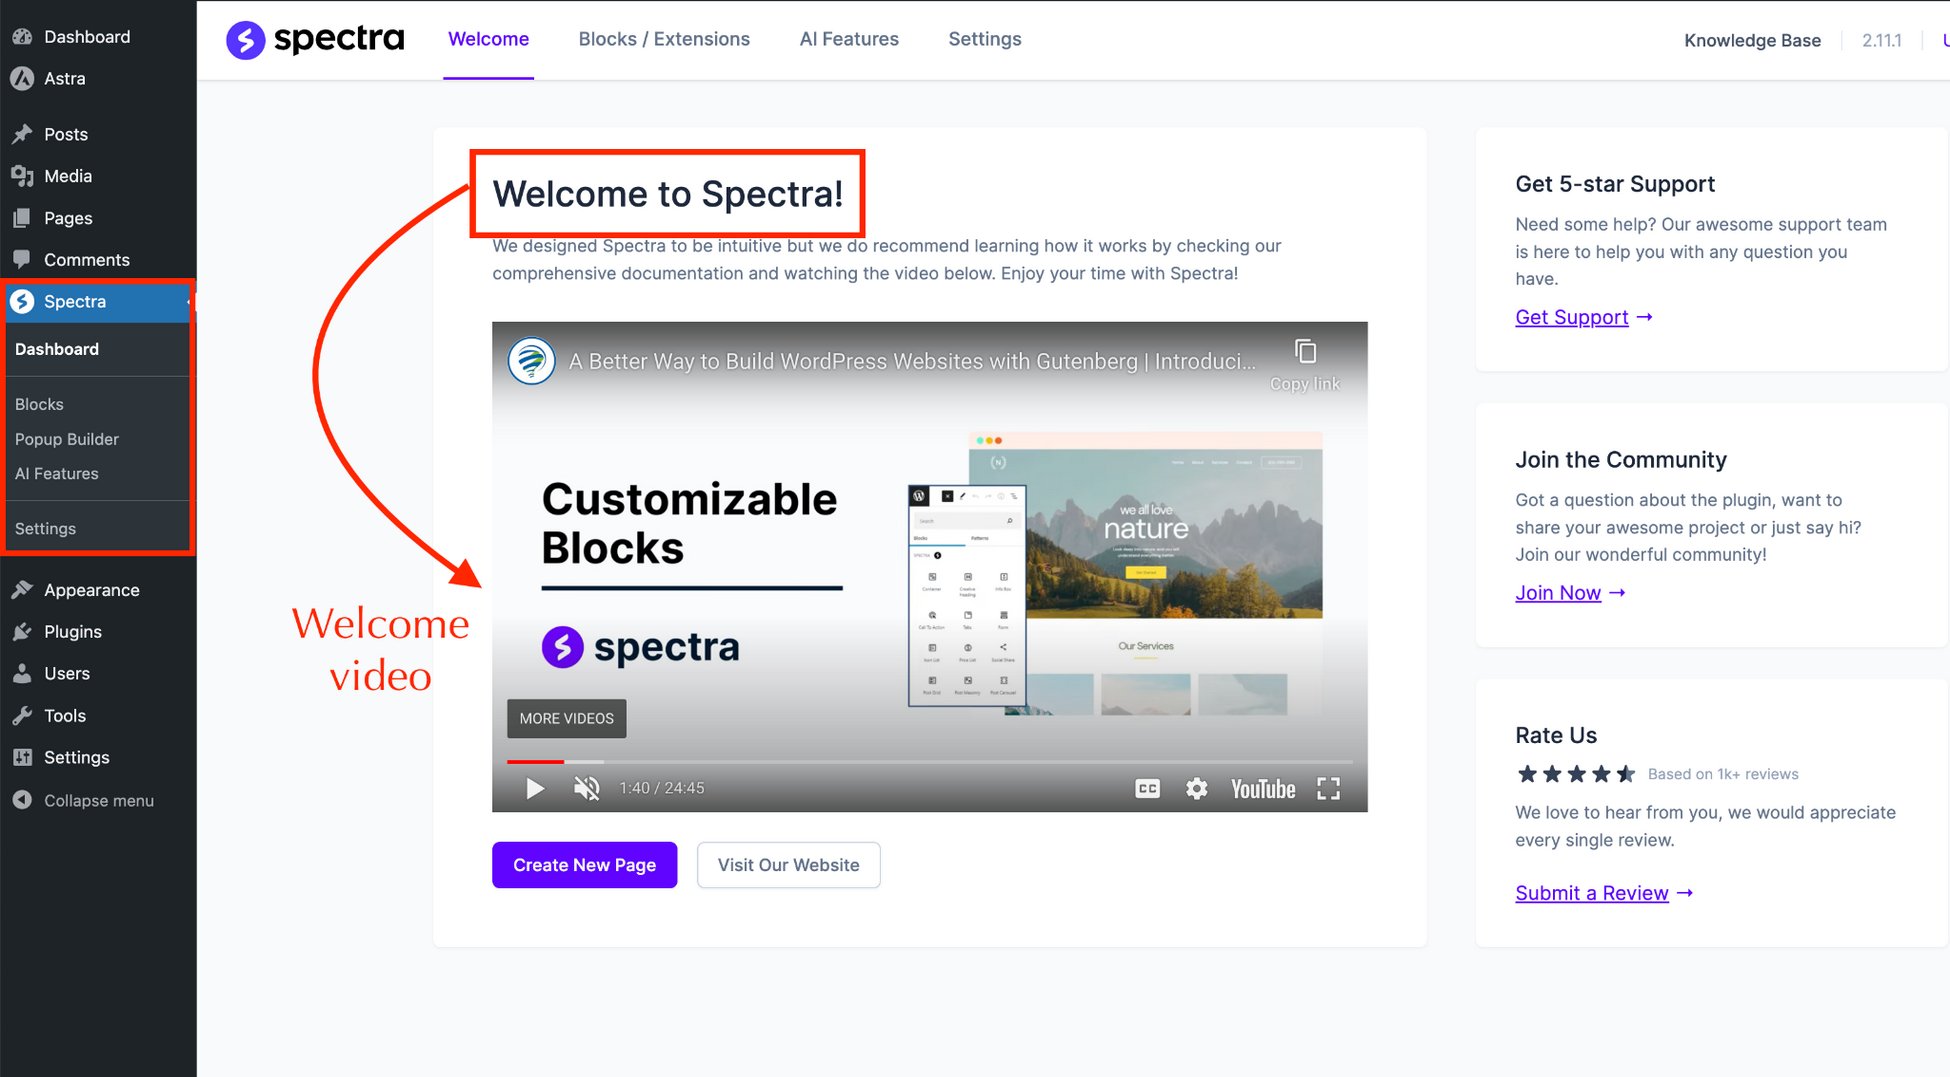The width and height of the screenshot is (1950, 1077).
Task: Toggle closed captions on video
Action: (1147, 789)
